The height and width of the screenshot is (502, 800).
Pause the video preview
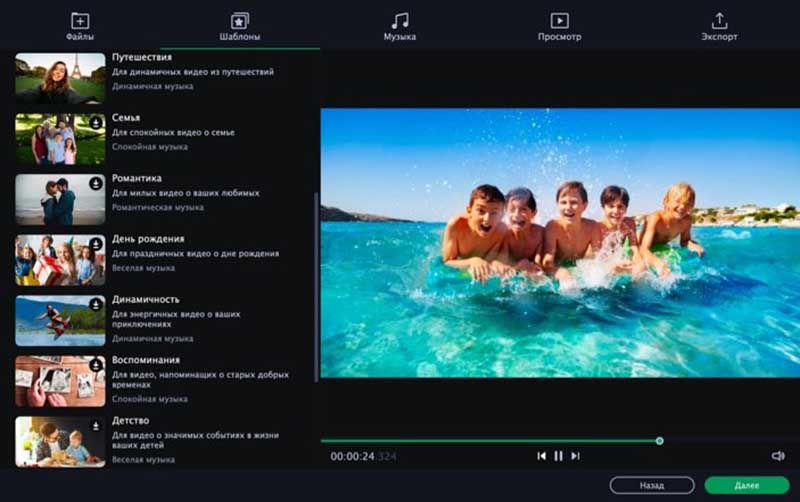click(558, 456)
